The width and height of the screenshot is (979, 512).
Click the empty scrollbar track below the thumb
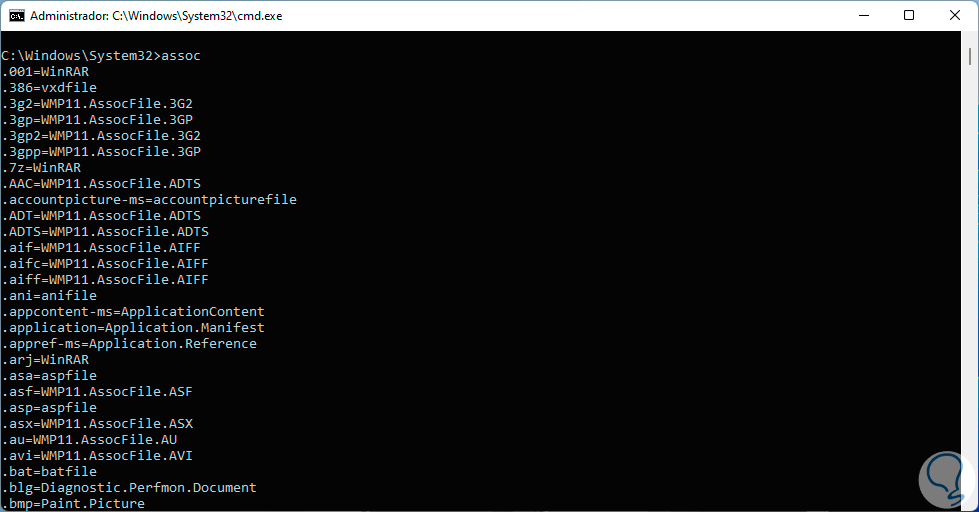pyautogui.click(x=970, y=300)
